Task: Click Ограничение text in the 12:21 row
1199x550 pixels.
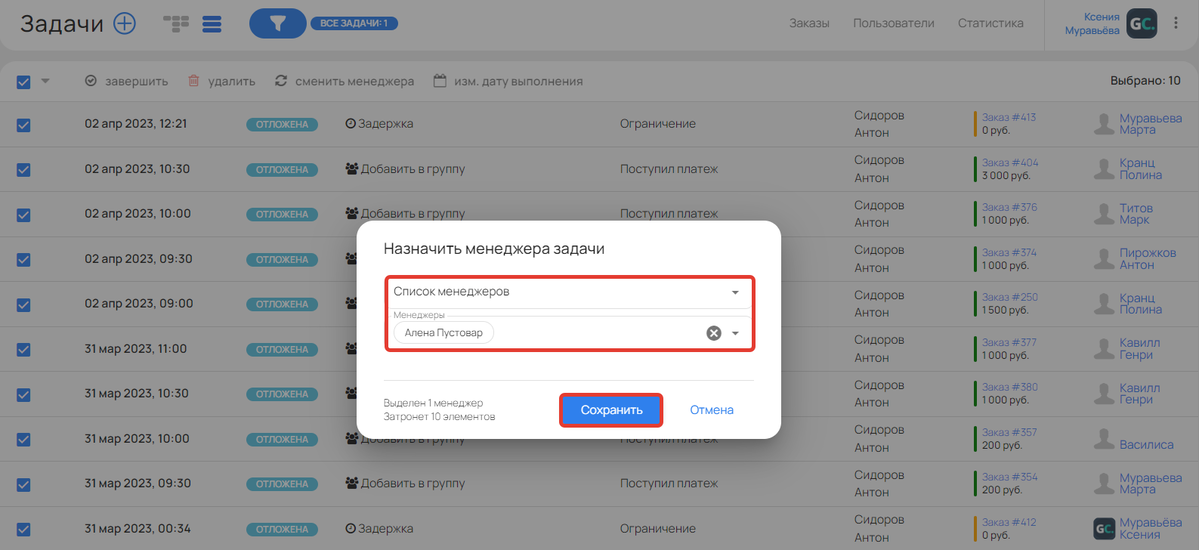Action: [x=658, y=124]
